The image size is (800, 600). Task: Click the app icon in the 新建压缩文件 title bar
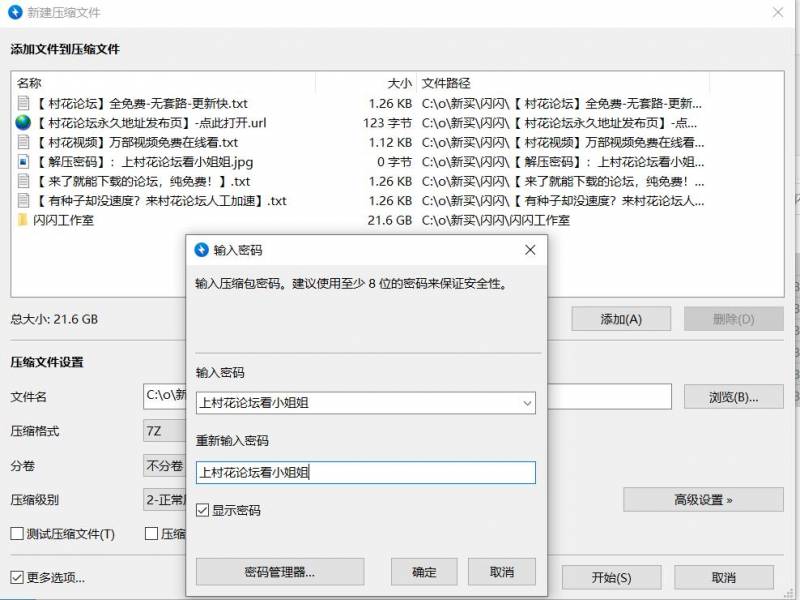pyautogui.click(x=16, y=13)
